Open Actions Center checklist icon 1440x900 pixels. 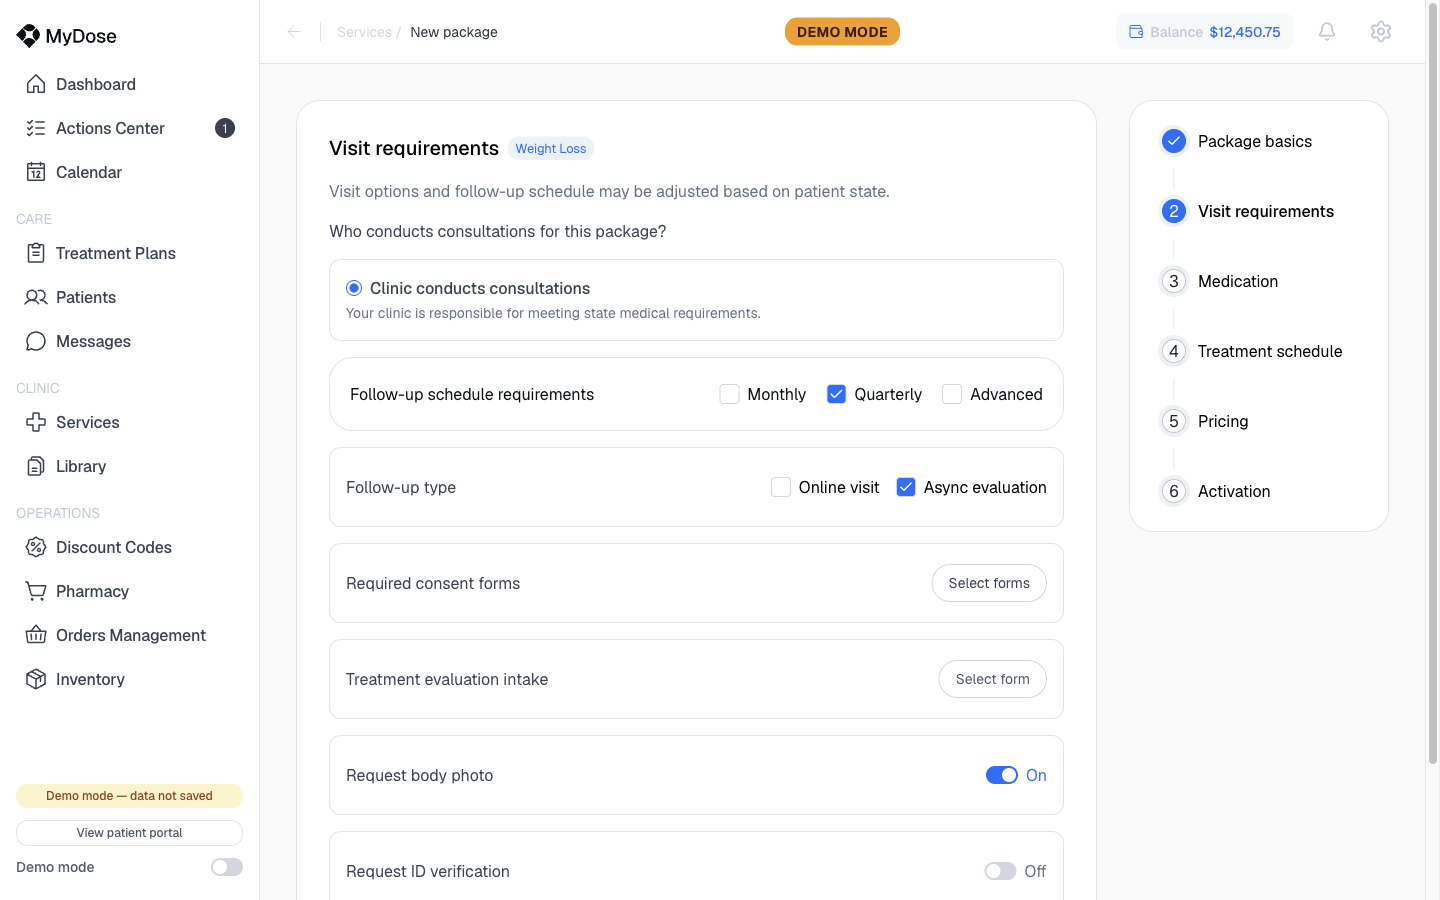pos(36,128)
